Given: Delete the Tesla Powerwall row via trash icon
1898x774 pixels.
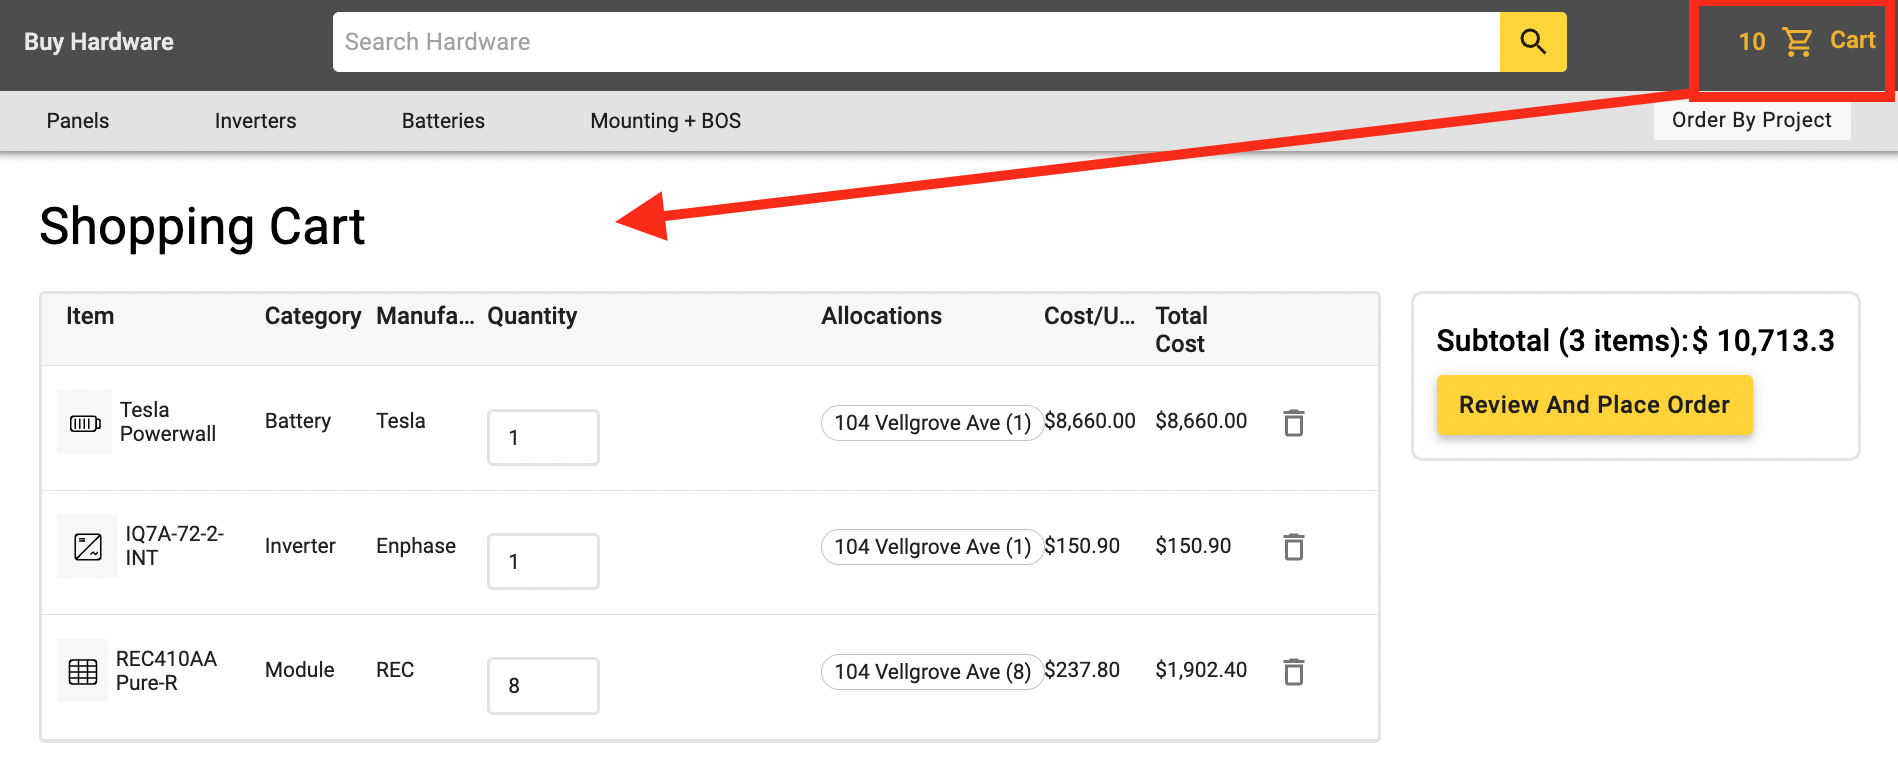Looking at the screenshot, I should pyautogui.click(x=1294, y=423).
